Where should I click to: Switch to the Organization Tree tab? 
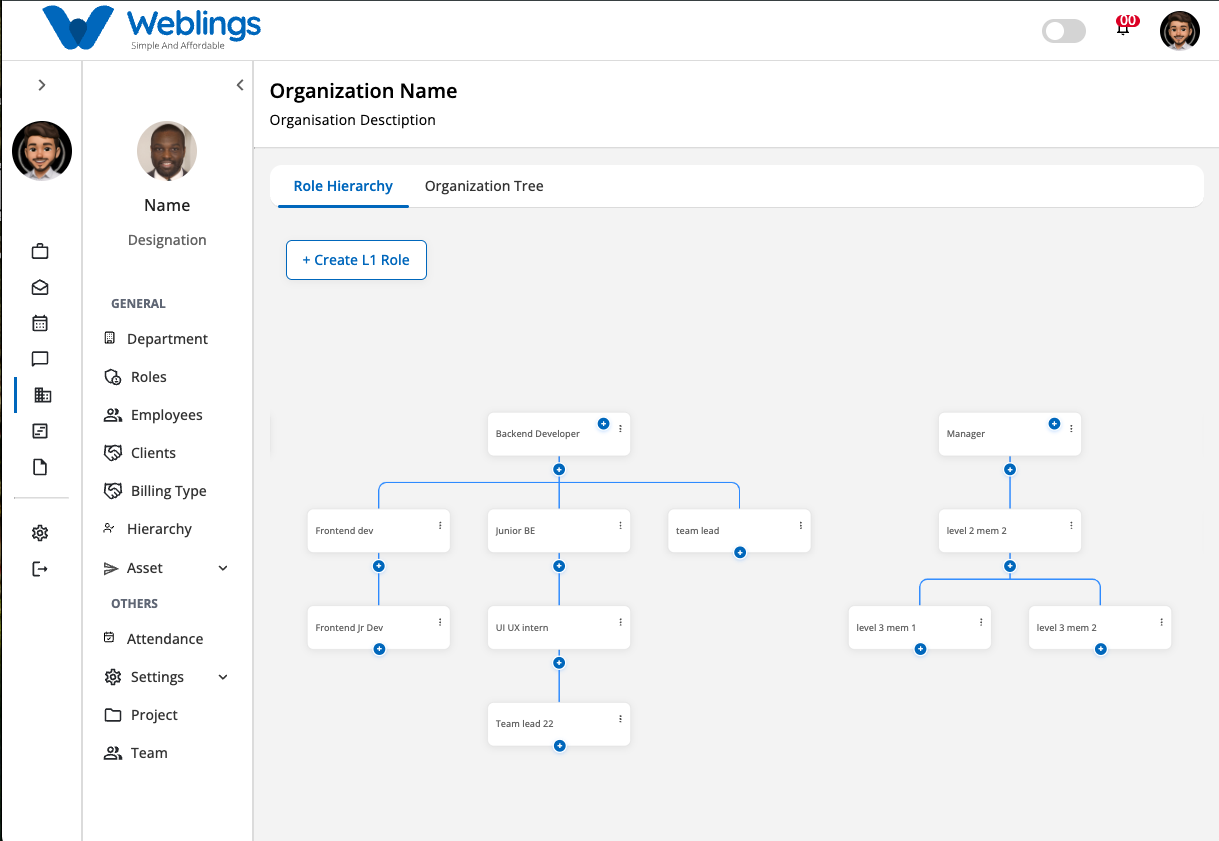tap(484, 186)
